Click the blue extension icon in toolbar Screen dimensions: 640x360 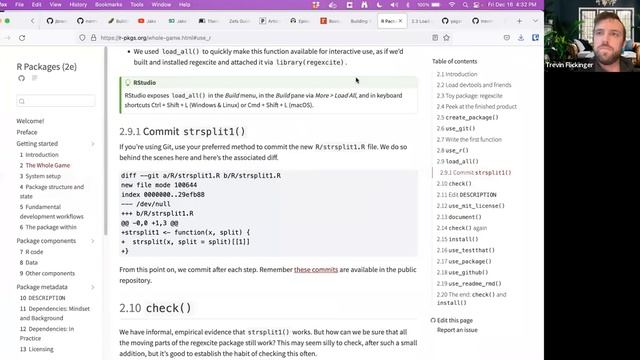click(x=535, y=38)
